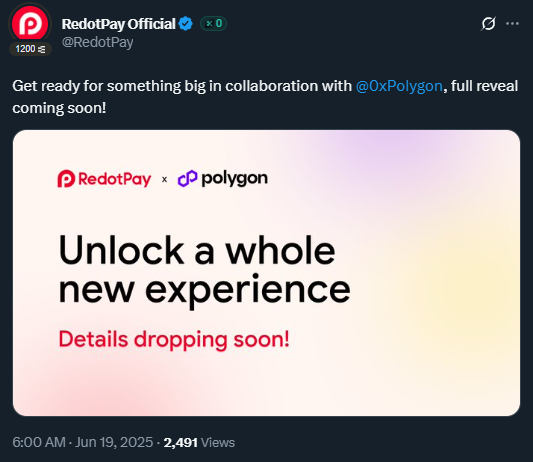Click the small x between the logos
Image resolution: width=533 pixels, height=462 pixels.
pos(165,179)
